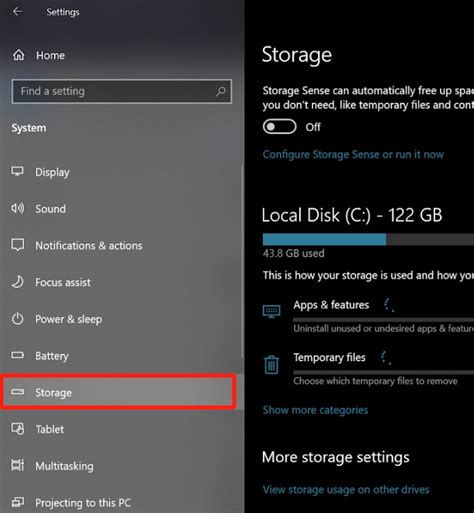
Task: Click Configure Storage Sense or run it now
Action: click(353, 154)
